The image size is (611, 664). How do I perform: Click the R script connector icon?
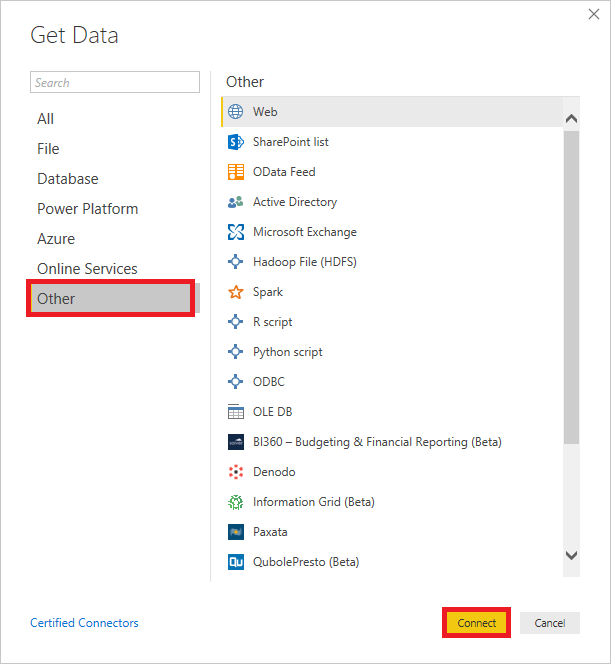pyautogui.click(x=235, y=322)
